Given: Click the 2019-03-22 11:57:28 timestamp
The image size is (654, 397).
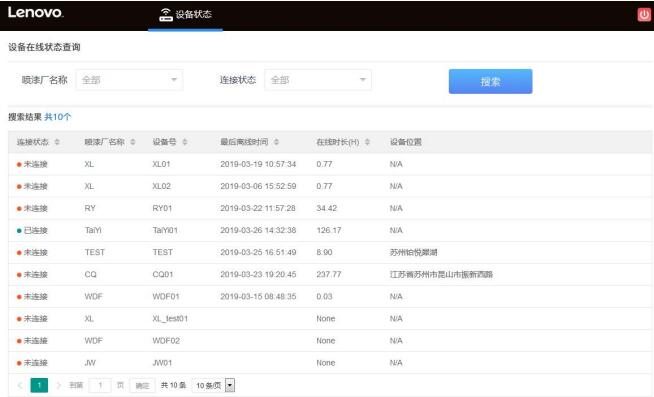Looking at the screenshot, I should [x=258, y=208].
